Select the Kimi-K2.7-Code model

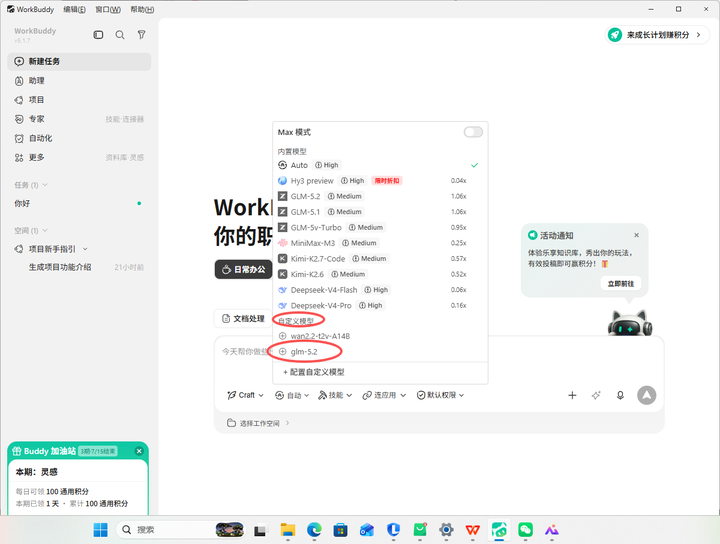pos(380,259)
